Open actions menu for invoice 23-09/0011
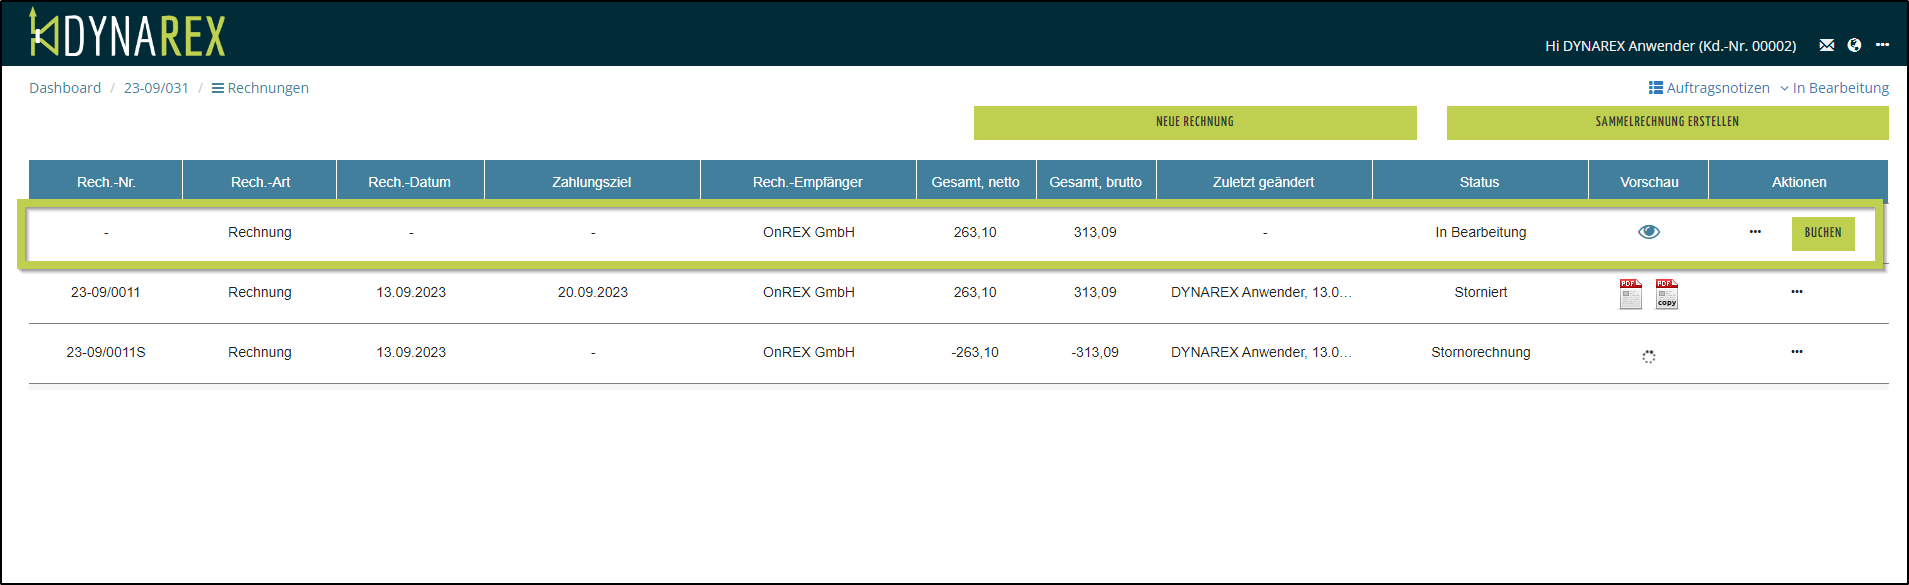The image size is (1909, 585). pyautogui.click(x=1796, y=292)
